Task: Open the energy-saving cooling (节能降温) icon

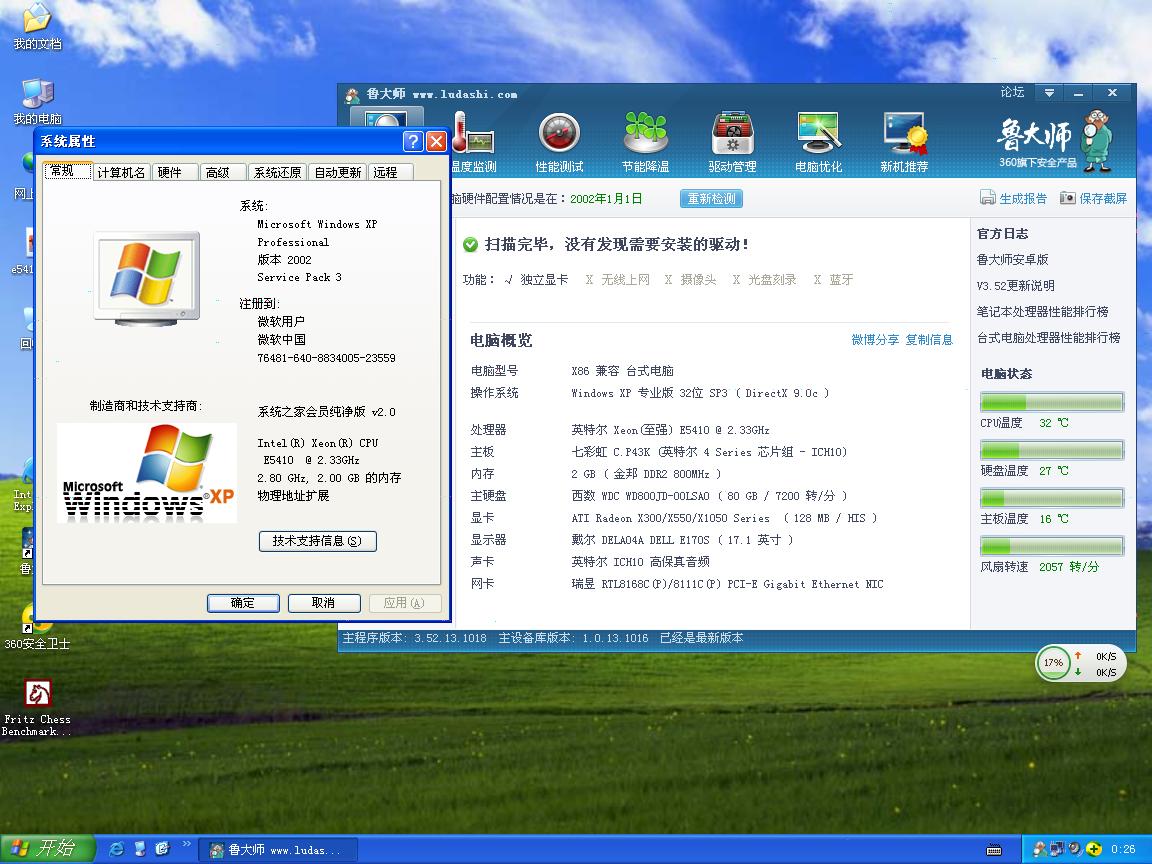Action: [646, 143]
